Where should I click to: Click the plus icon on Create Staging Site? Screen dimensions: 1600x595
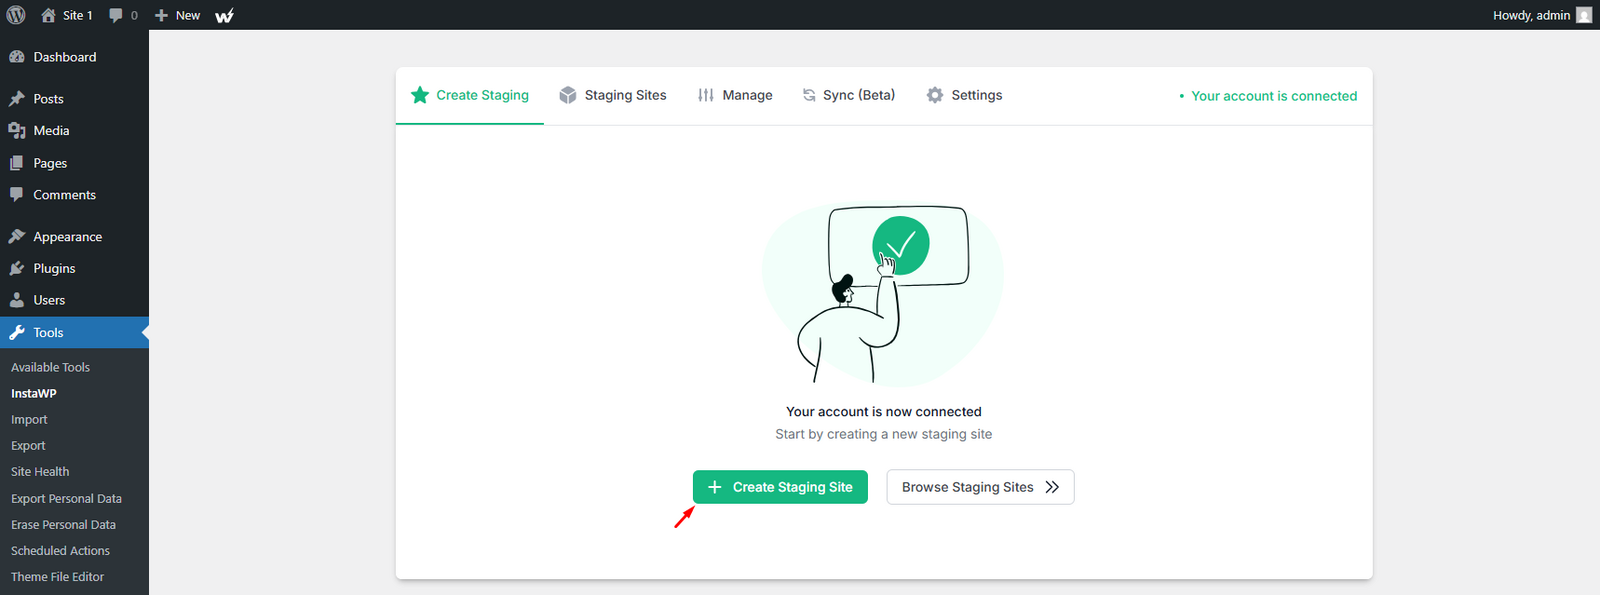pos(715,487)
